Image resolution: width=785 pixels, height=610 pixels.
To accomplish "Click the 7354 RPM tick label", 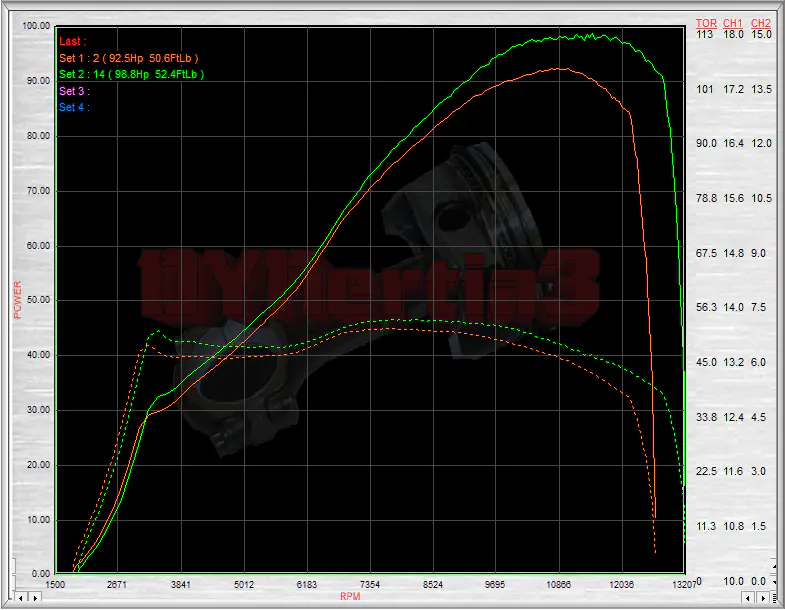I will (x=370, y=584).
